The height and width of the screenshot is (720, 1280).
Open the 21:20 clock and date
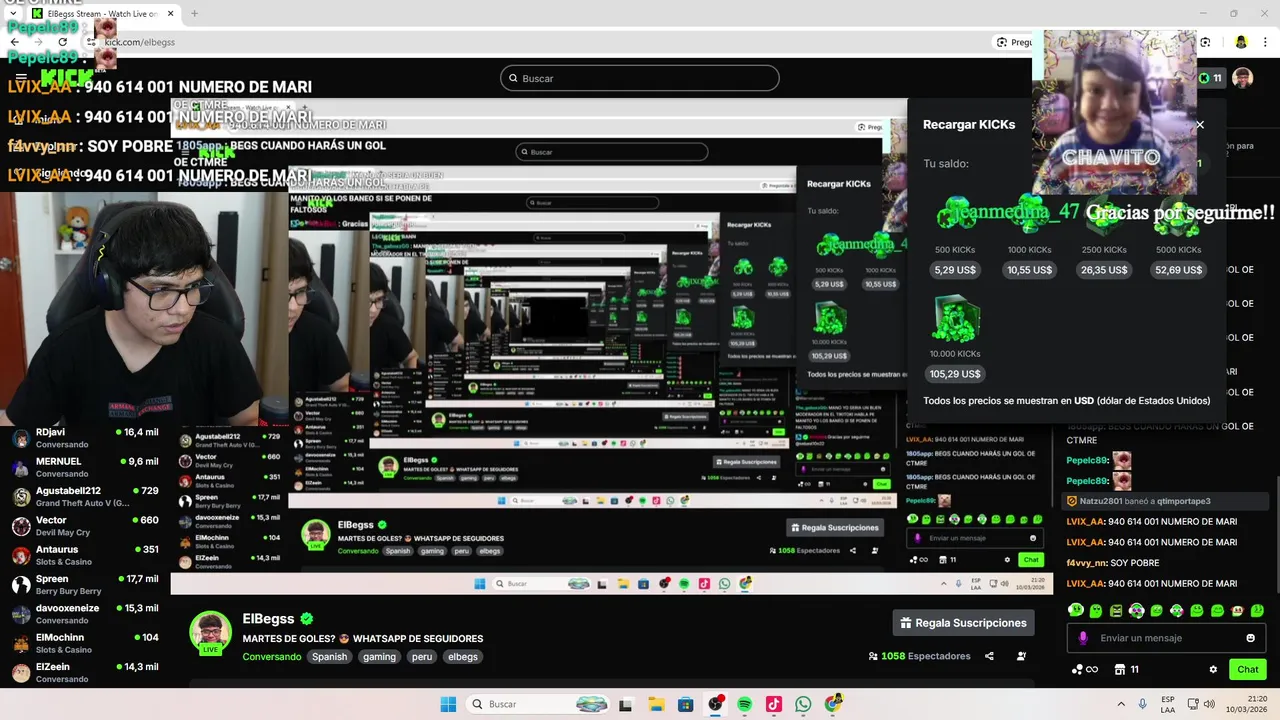1249,704
